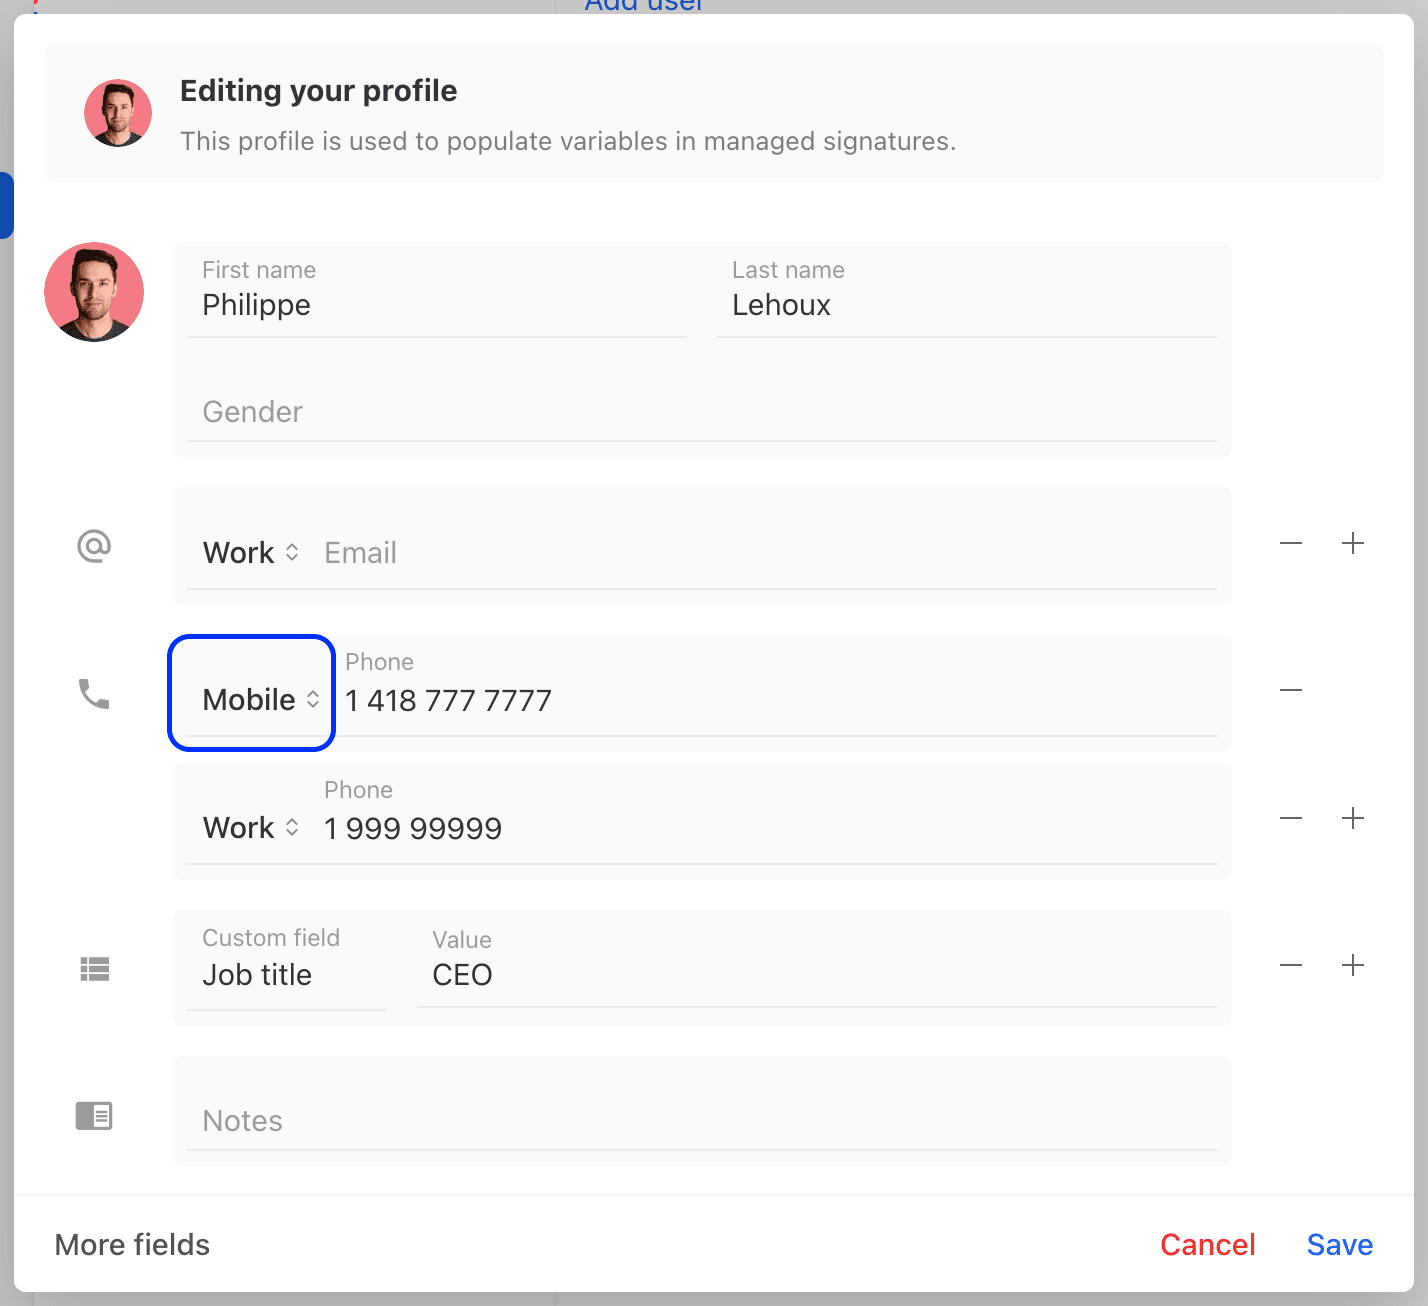
Task: Click the managed signatures description text
Action: (568, 141)
